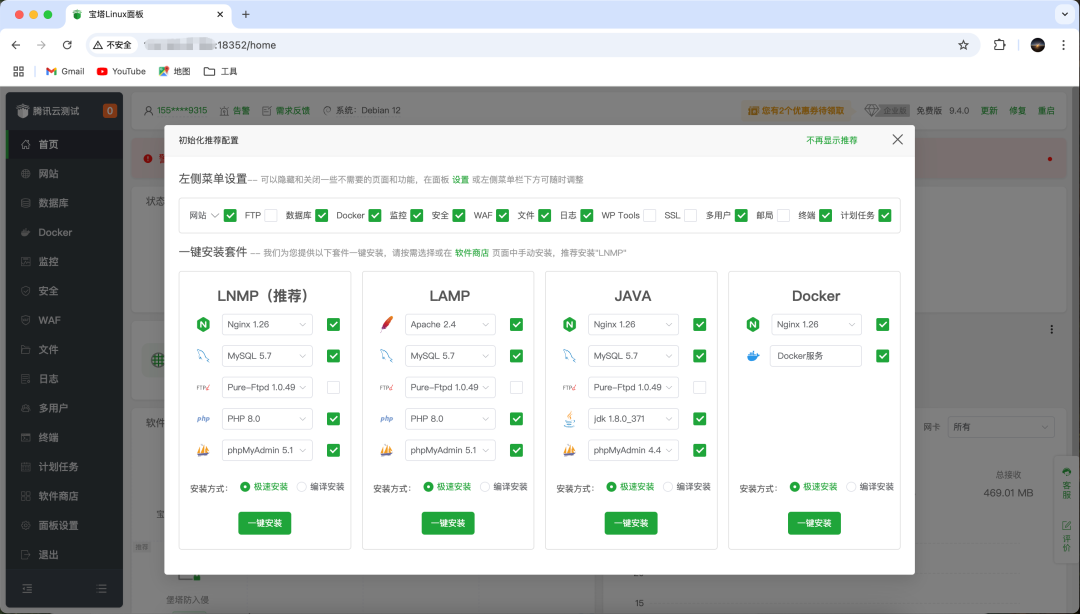The image size is (1080, 614).
Task: Click the Java jdk icon
Action: click(569, 419)
